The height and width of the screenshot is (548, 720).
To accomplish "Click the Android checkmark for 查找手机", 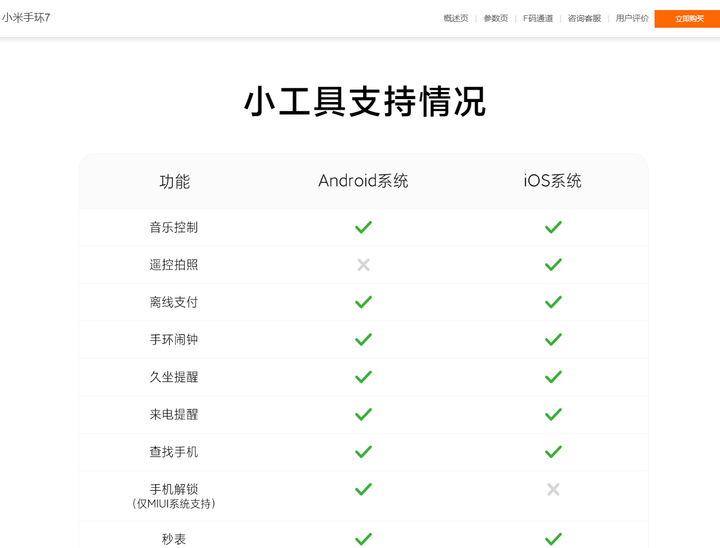I will [363, 452].
